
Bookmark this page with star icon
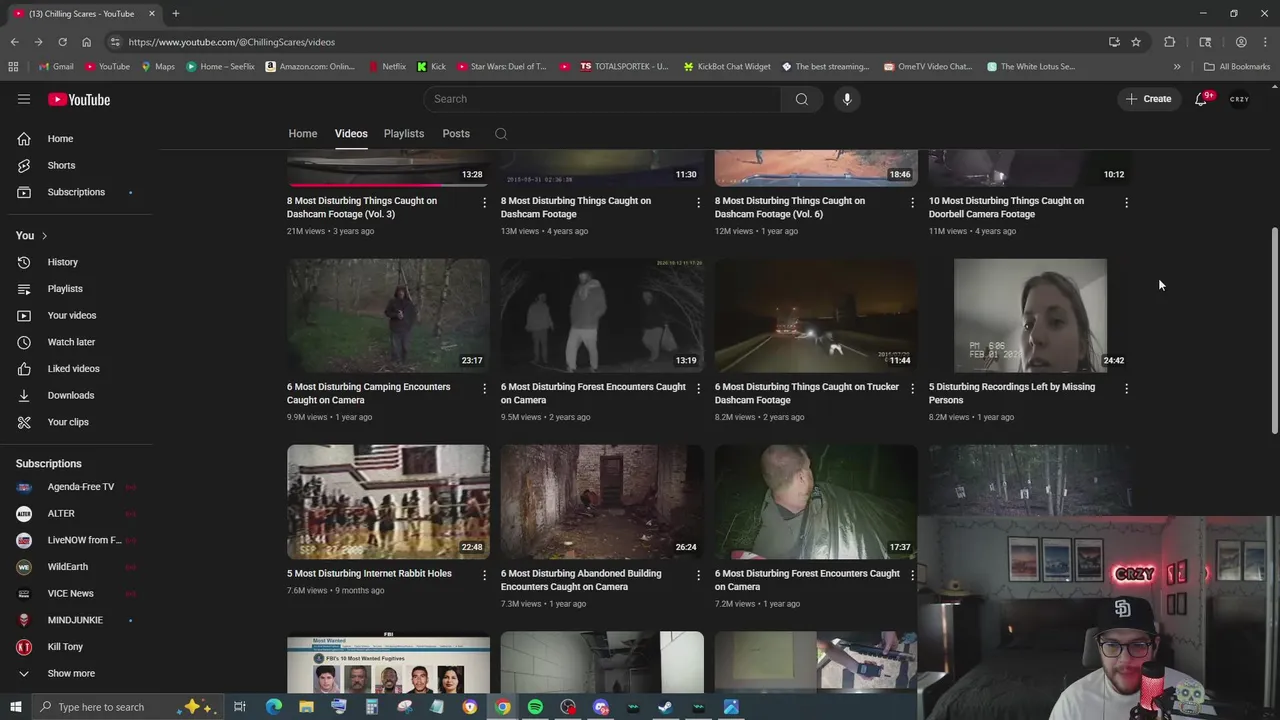1136,42
